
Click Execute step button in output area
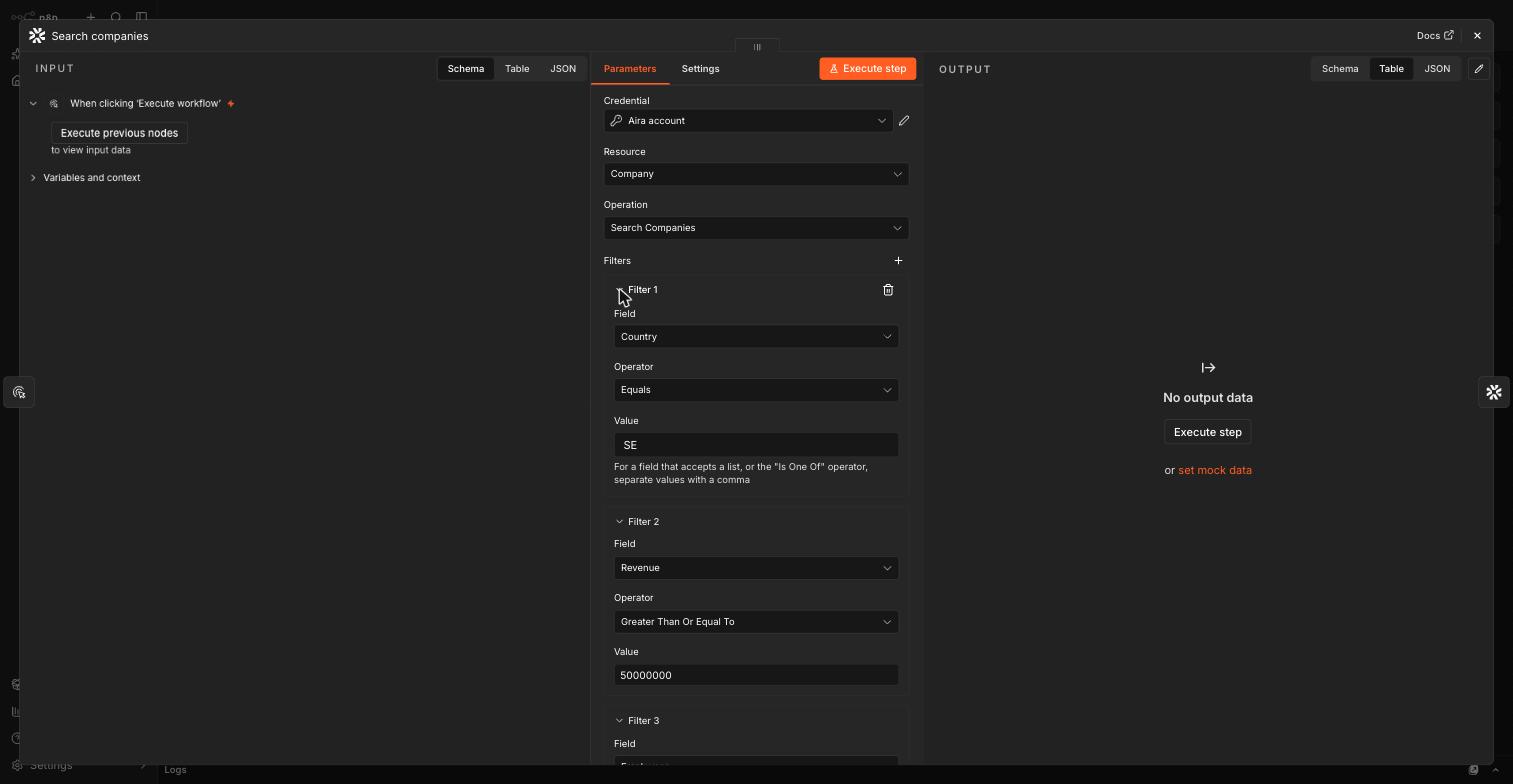pos(1208,432)
